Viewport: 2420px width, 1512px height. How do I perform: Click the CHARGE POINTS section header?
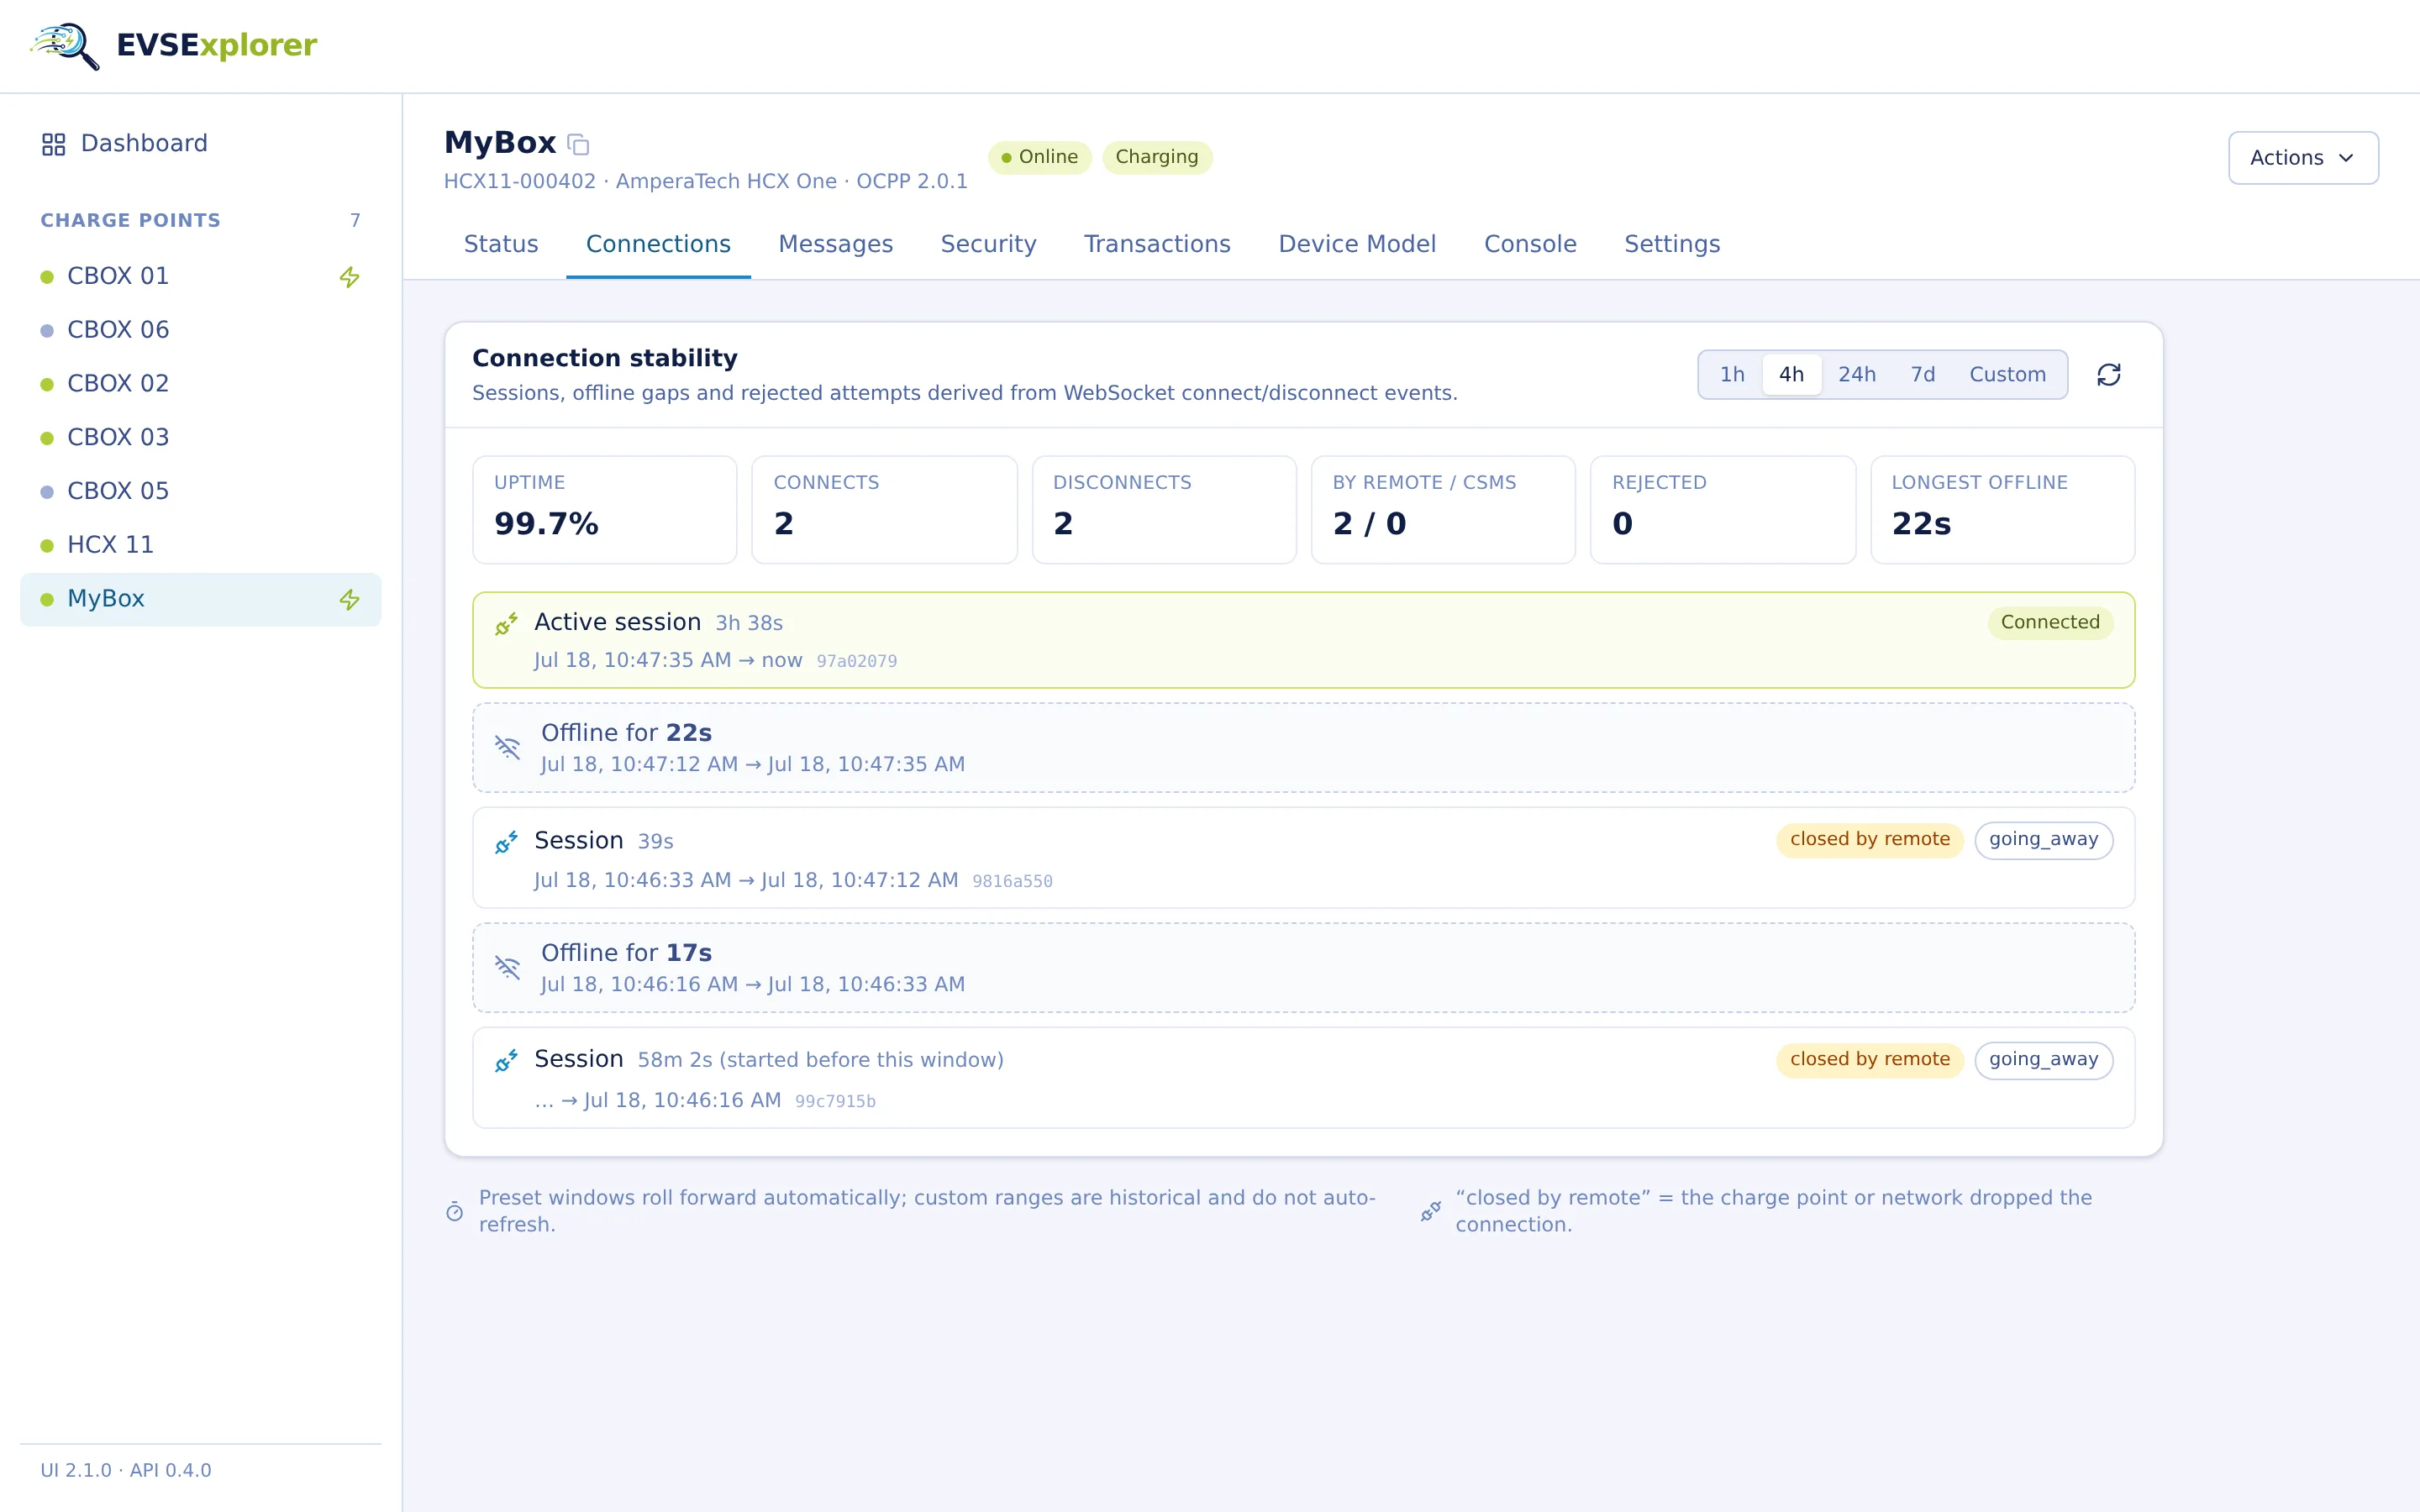pyautogui.click(x=130, y=221)
